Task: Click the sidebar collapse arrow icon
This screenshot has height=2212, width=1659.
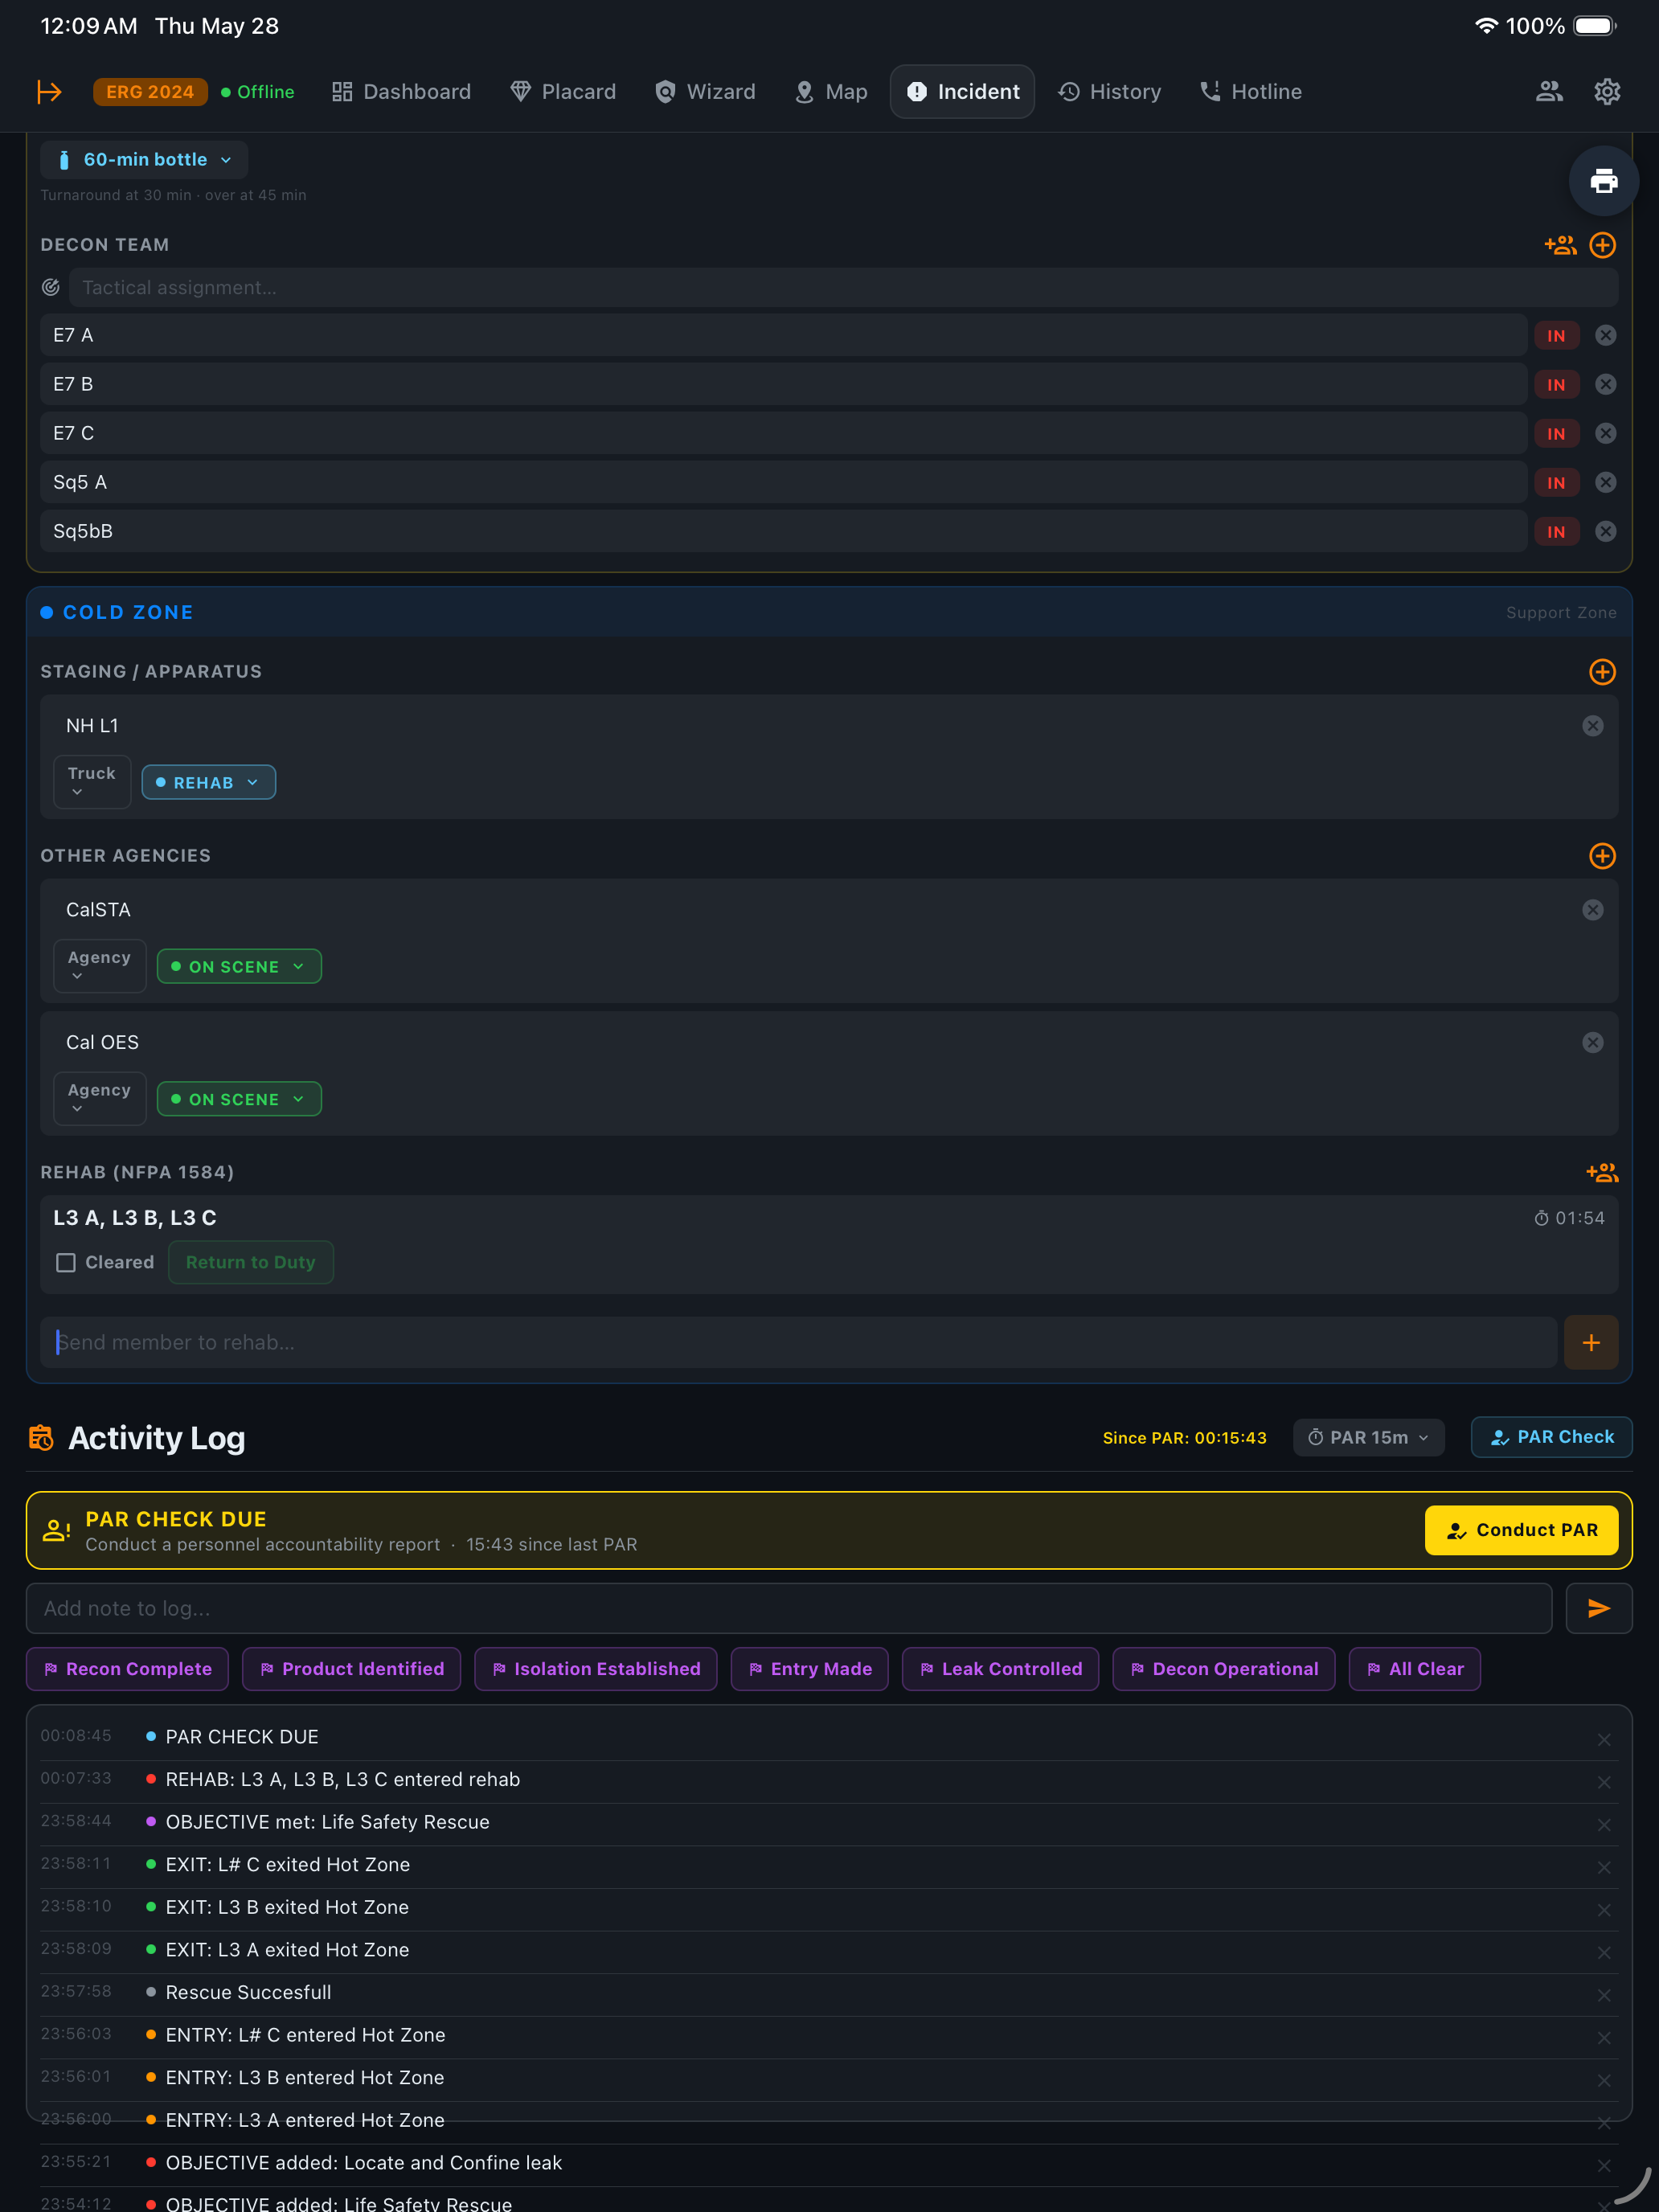Action: pos(49,92)
